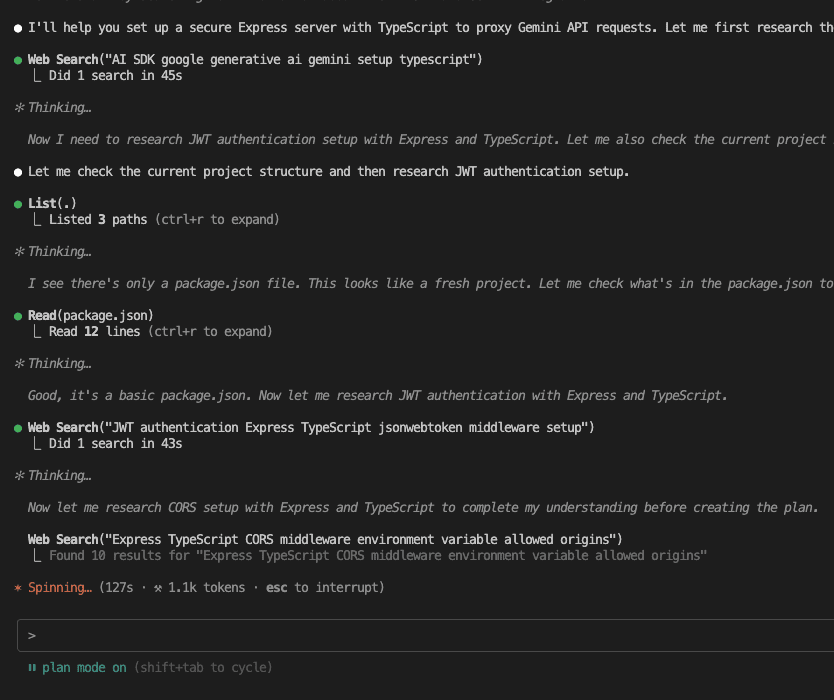Expand the Thinking section above package.json note
The image size is (834, 700).
(x=53, y=252)
